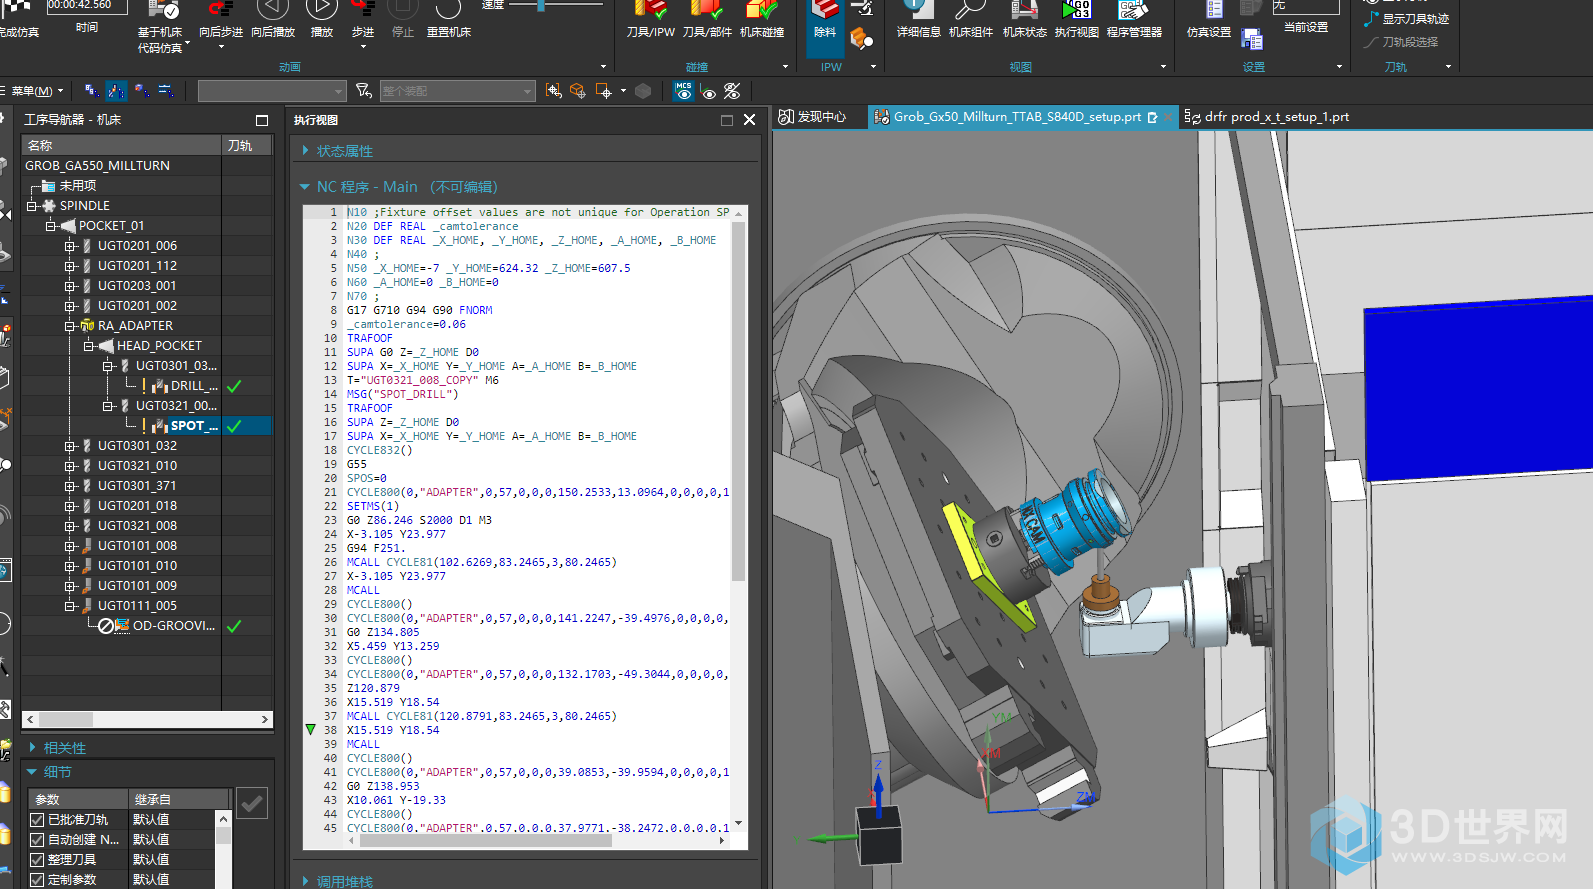Click the checkmark apply button beside parameters
This screenshot has height=889, width=1593.
coord(252,803)
